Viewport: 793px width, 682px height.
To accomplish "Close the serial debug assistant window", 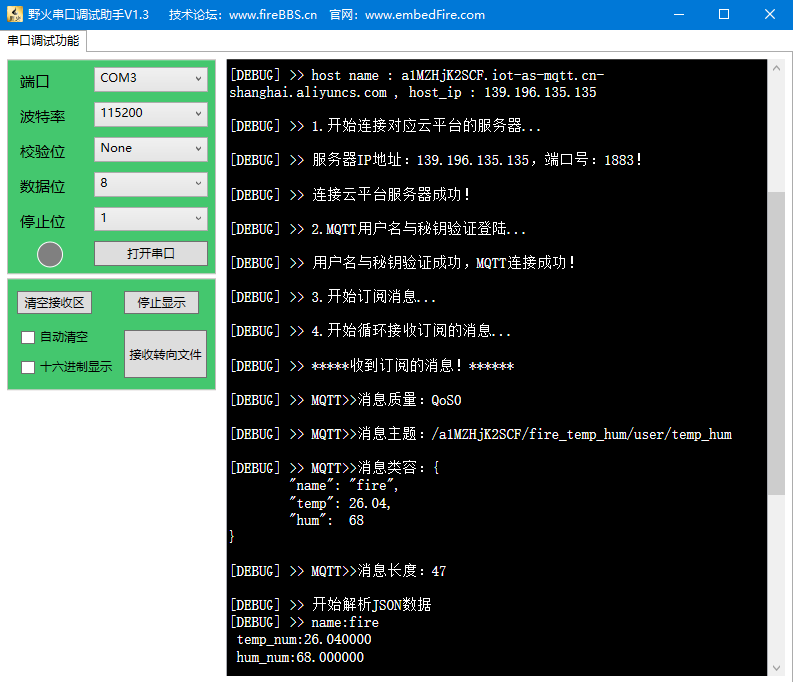I will click(x=769, y=14).
